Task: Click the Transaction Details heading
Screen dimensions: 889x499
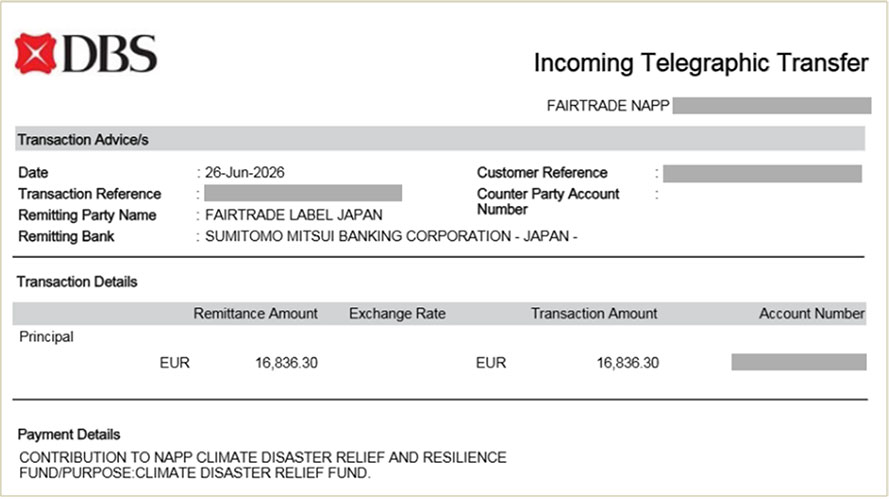Action: coord(77,282)
